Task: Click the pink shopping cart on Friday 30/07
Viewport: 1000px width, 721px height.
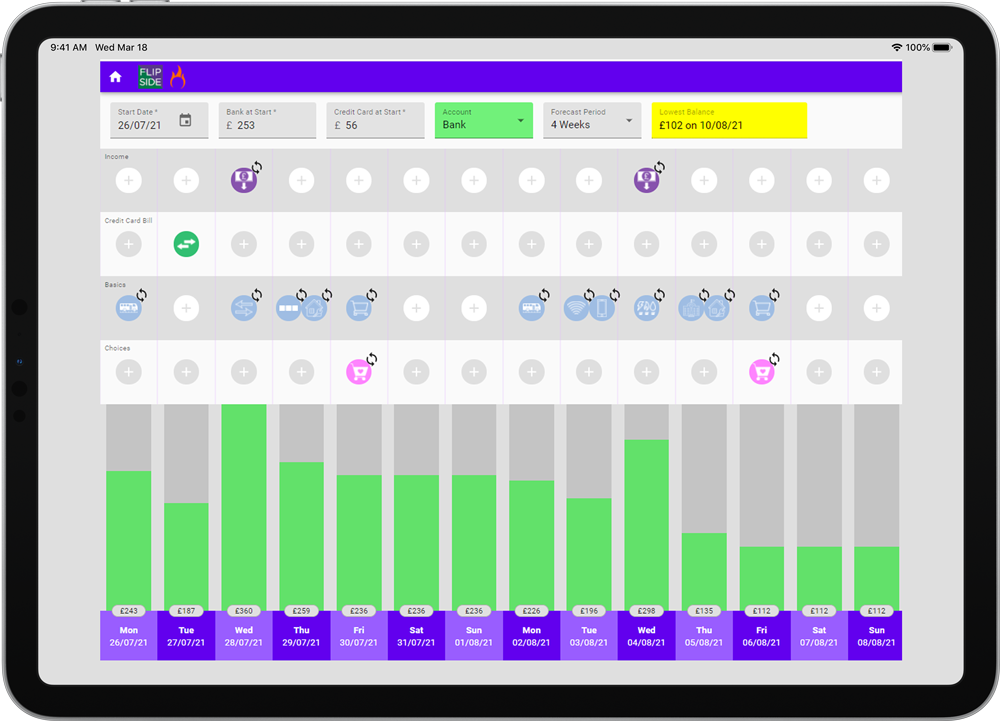Action: 358,372
